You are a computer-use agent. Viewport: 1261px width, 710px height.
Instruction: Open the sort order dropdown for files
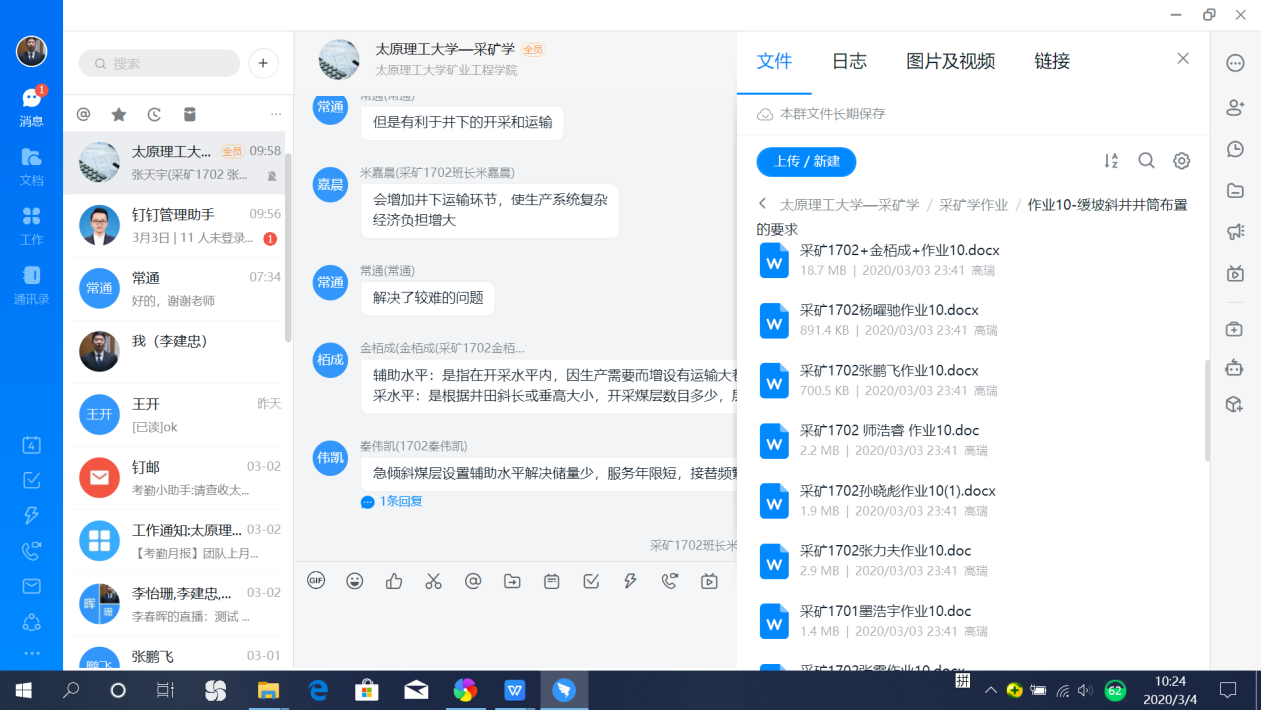coord(1111,161)
